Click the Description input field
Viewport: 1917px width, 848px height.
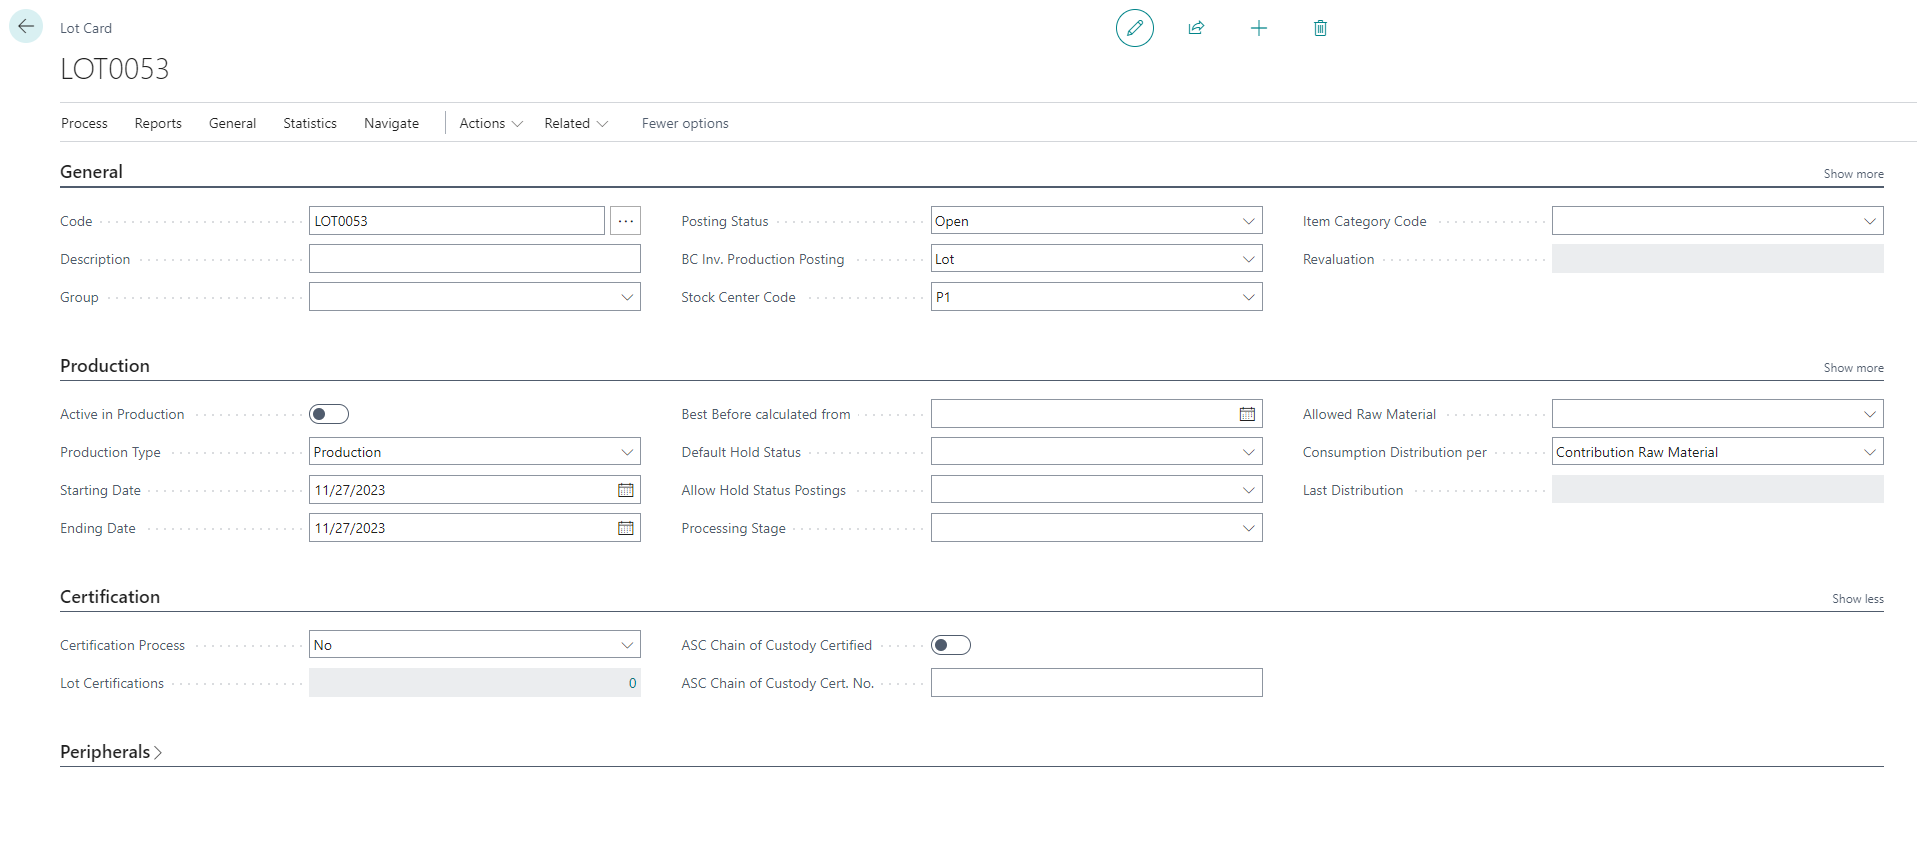(x=474, y=259)
